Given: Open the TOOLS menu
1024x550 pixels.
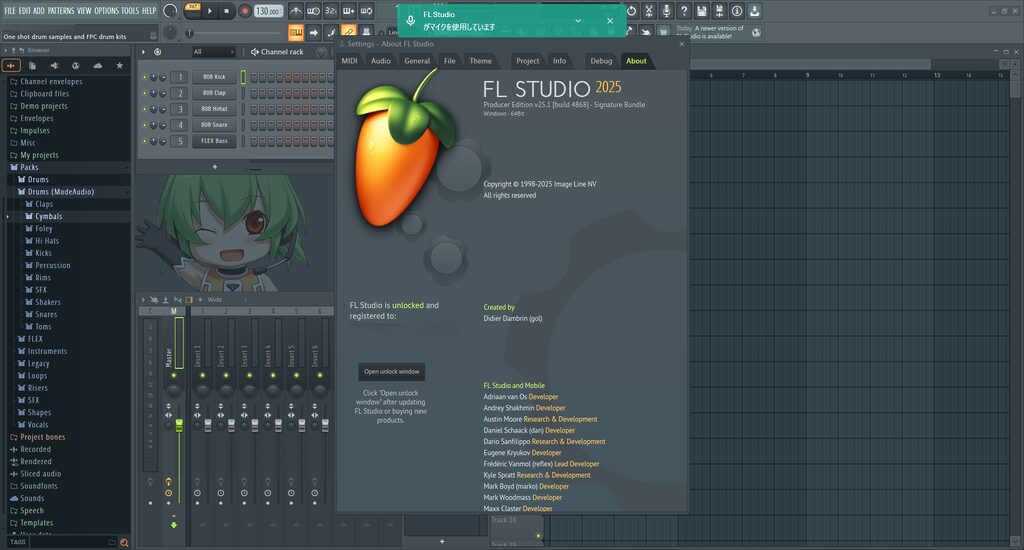Looking at the screenshot, I should tap(130, 10).
